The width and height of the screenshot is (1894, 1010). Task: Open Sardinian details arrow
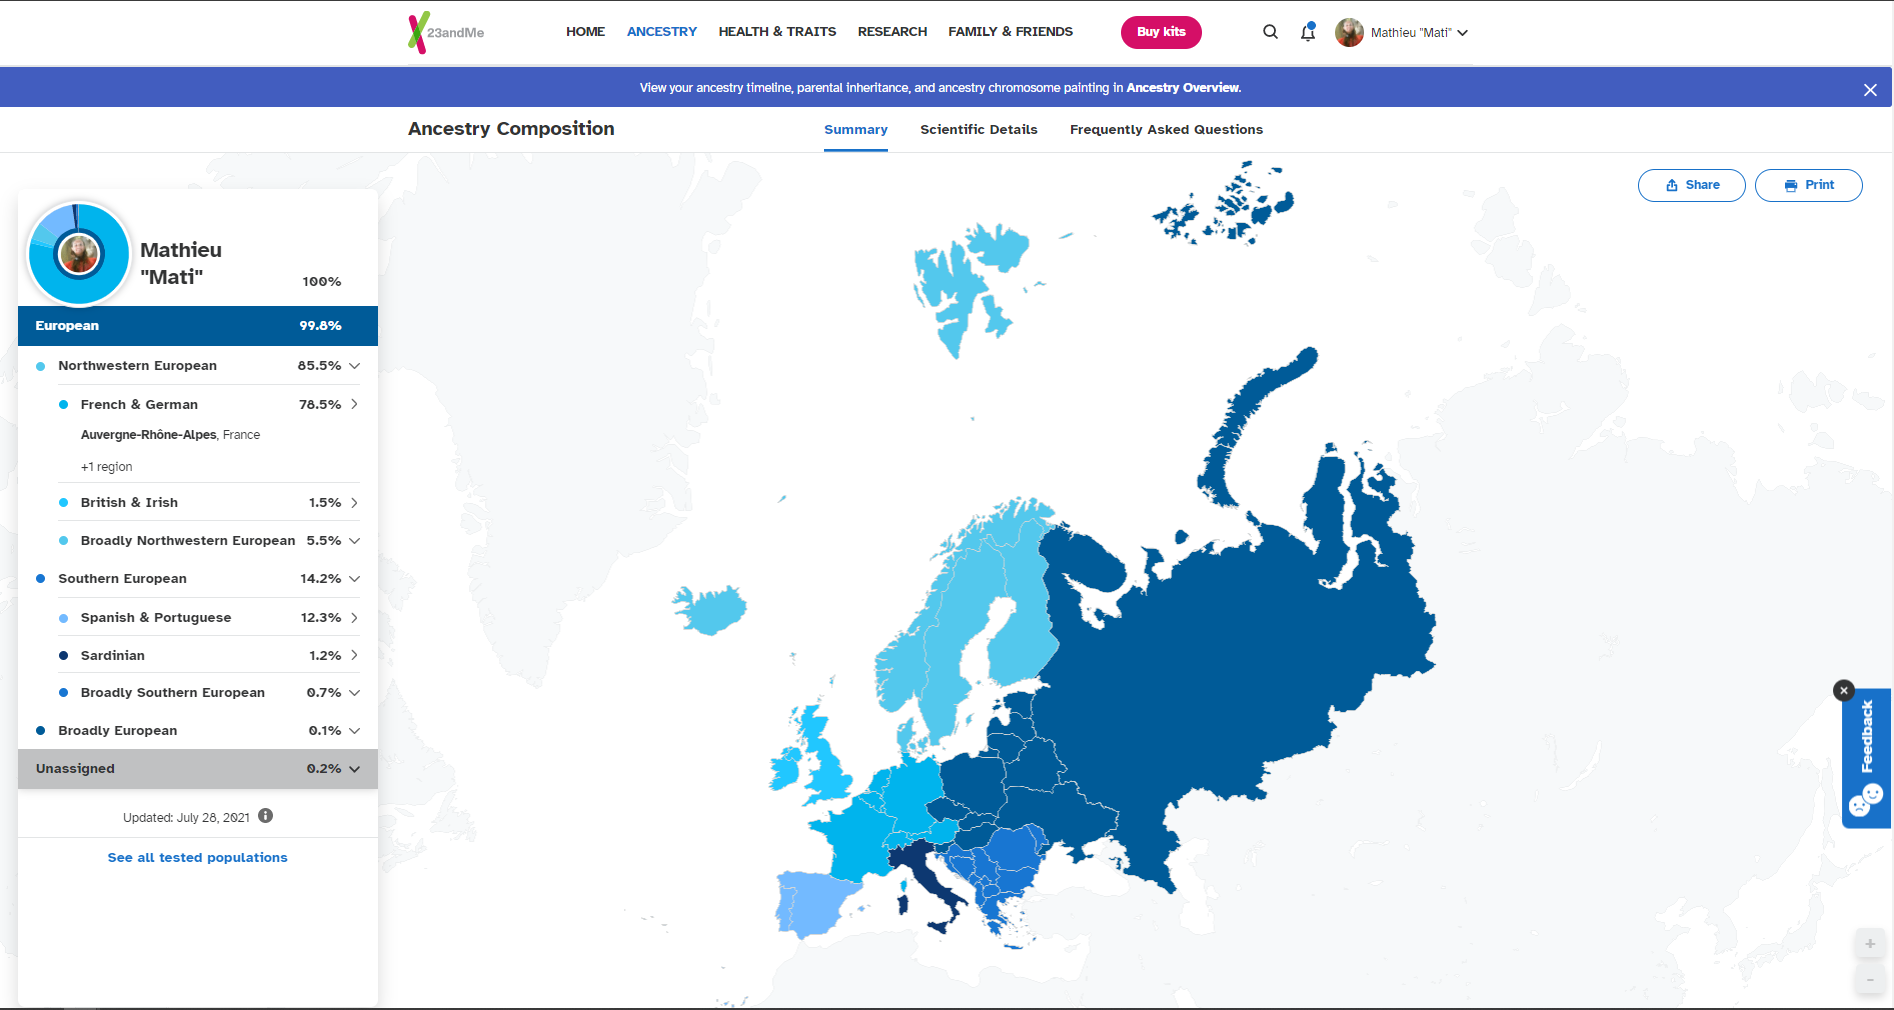354,655
